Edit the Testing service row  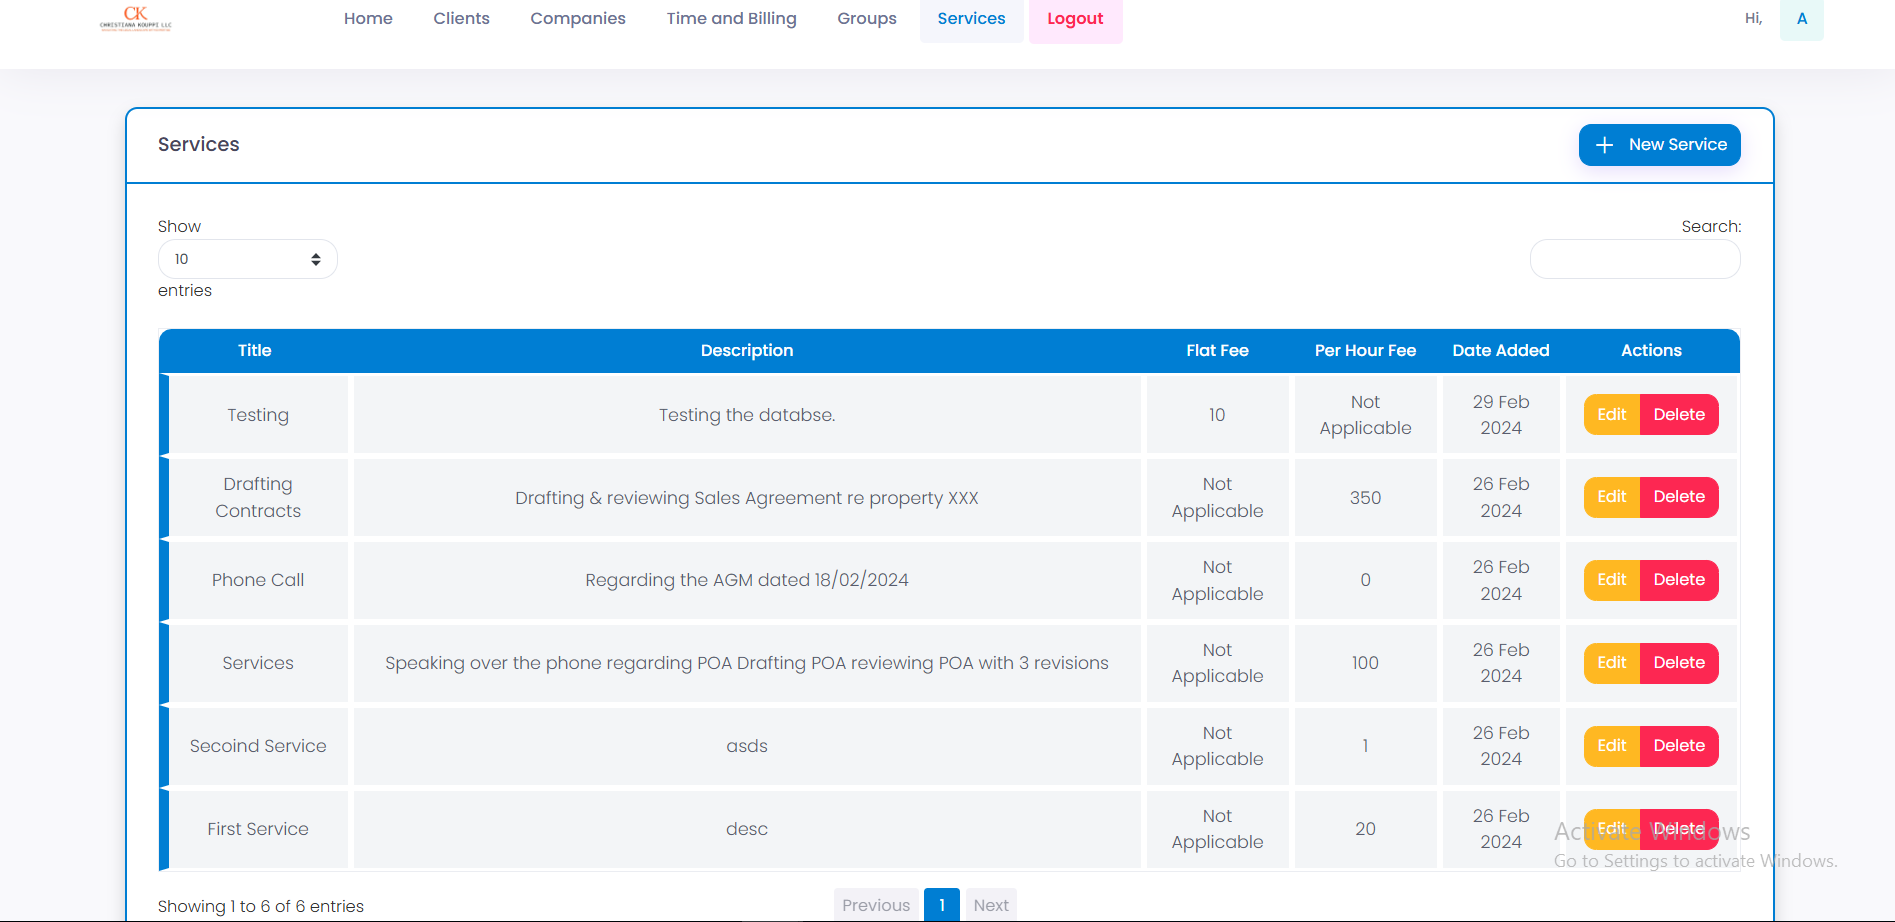point(1611,415)
